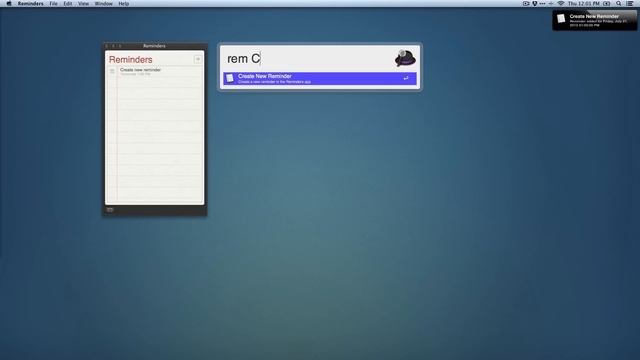
Task: Click the Reminders window title bar
Action: click(155, 46)
